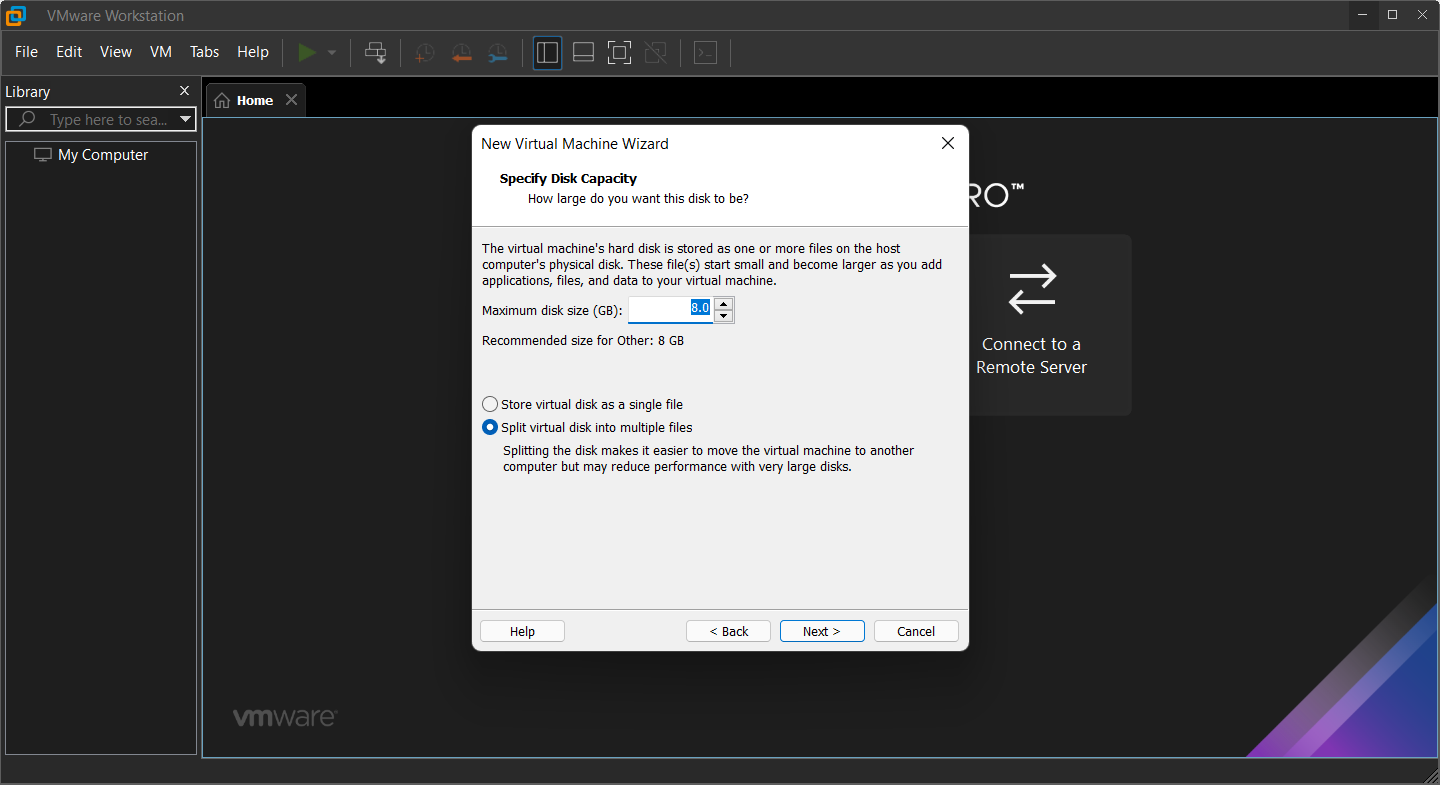The image size is (1440, 785).
Task: Click the remote server arrows icon
Action: (x=1032, y=288)
